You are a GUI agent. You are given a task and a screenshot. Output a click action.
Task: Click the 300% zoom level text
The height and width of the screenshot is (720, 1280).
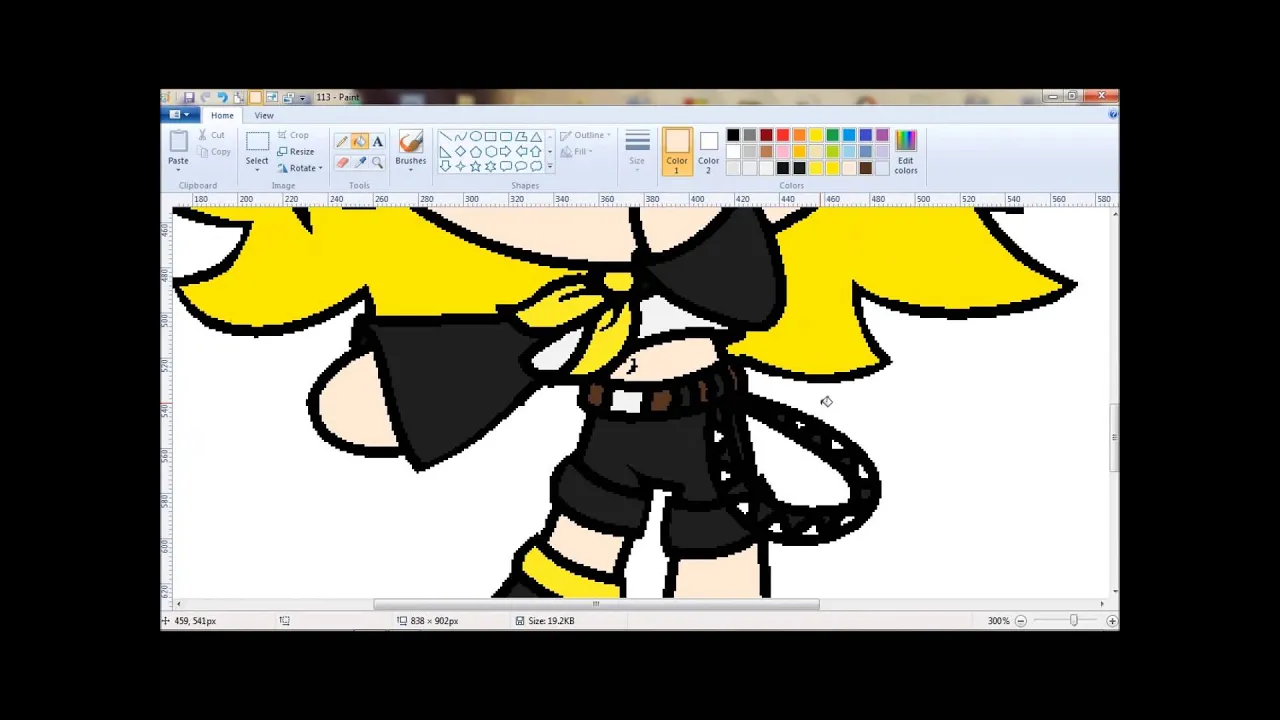998,621
